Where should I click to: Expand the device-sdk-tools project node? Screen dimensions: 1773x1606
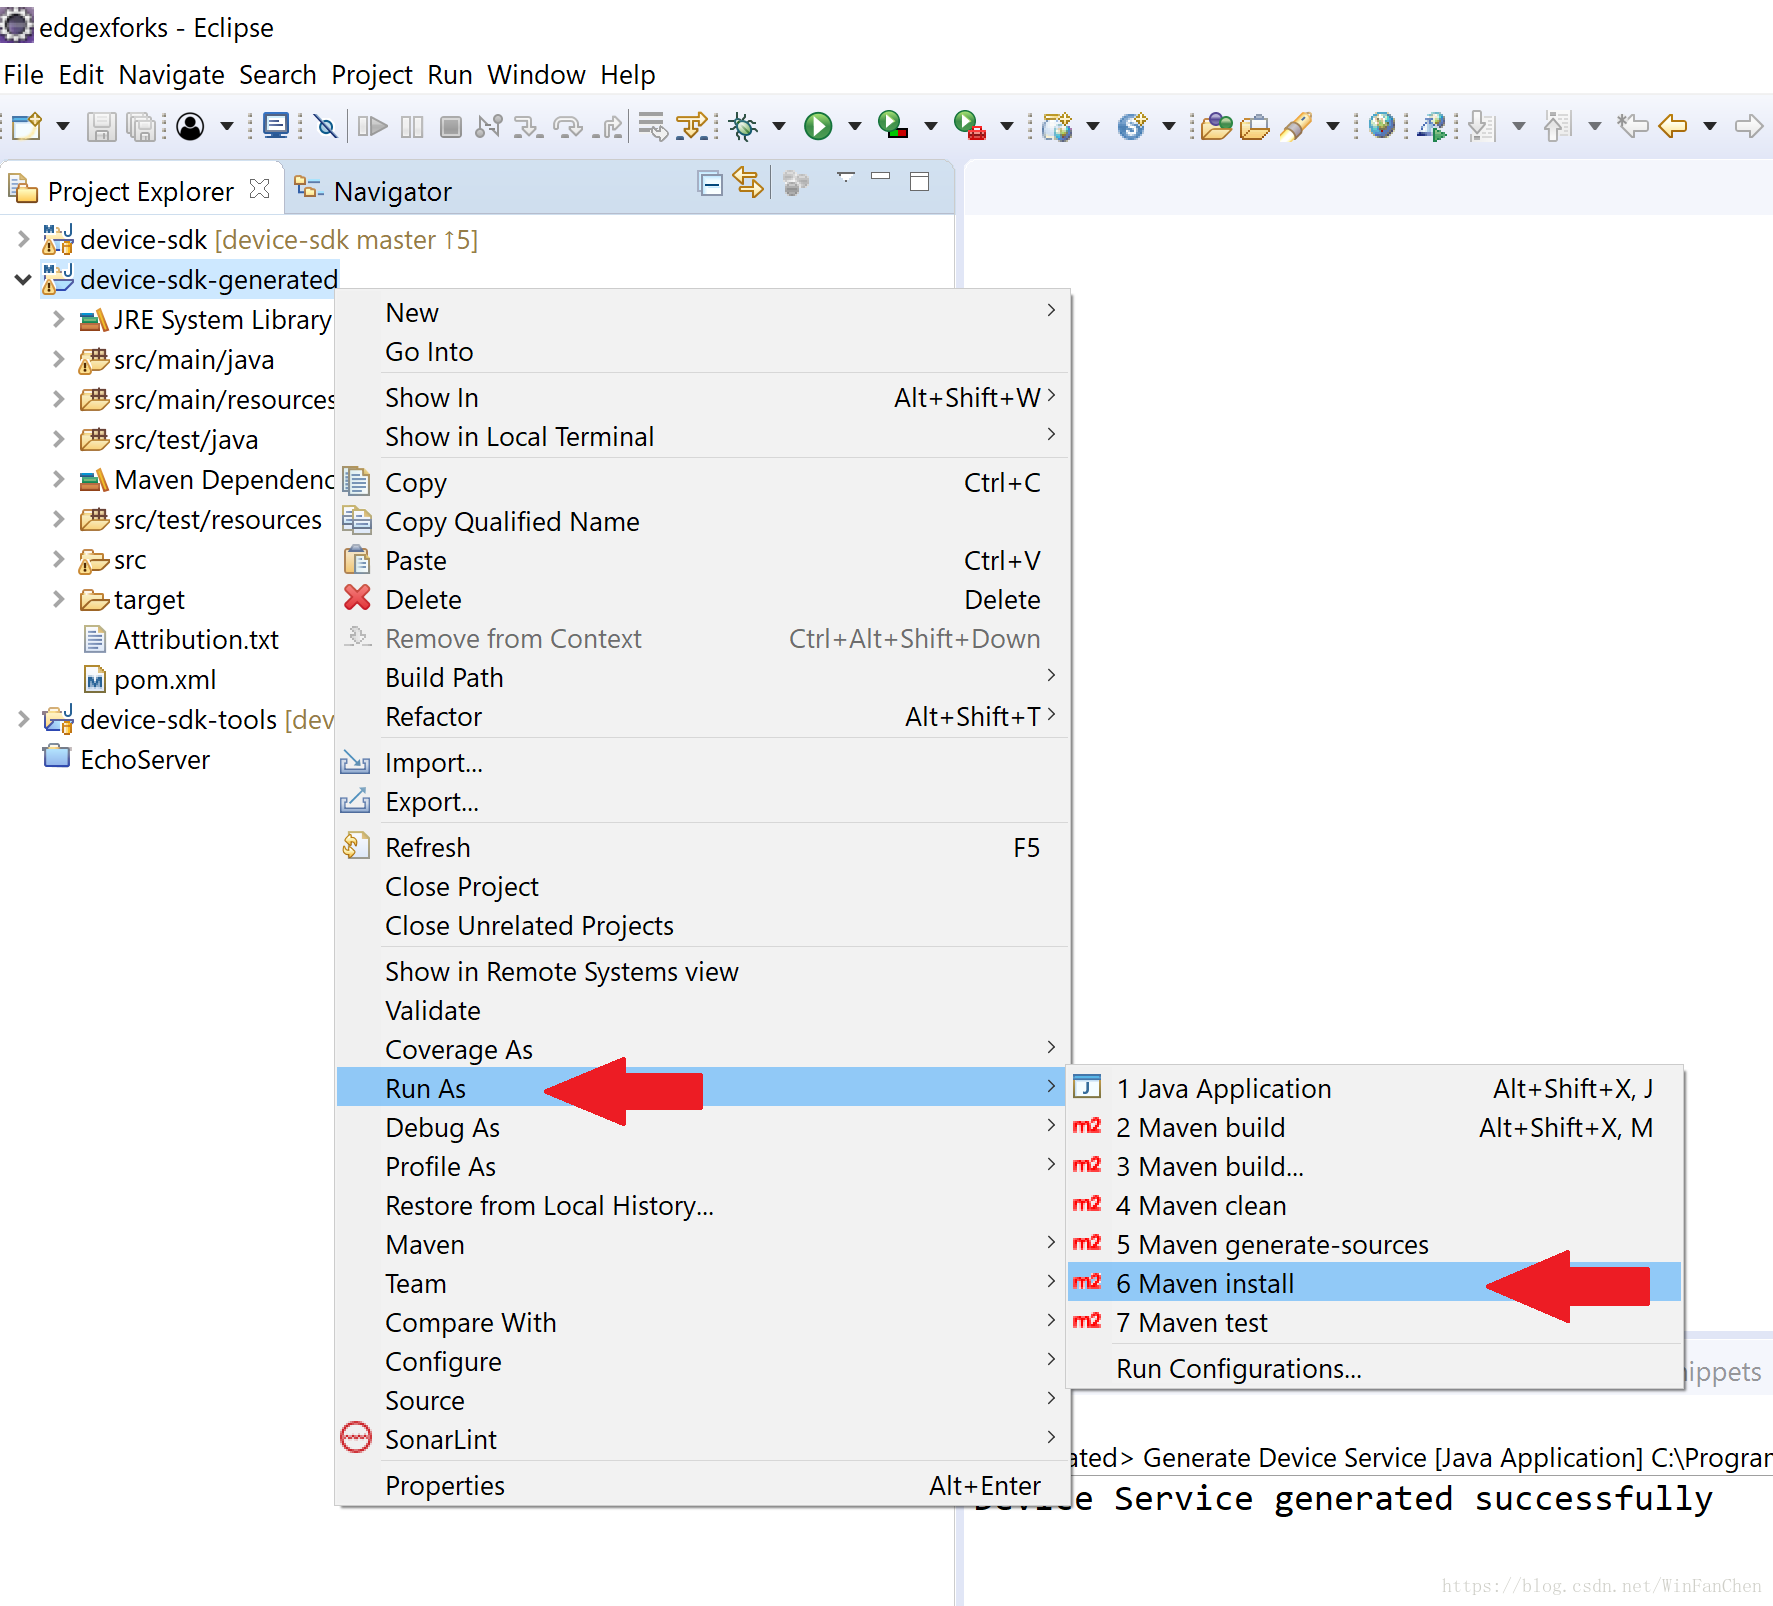coord(23,719)
